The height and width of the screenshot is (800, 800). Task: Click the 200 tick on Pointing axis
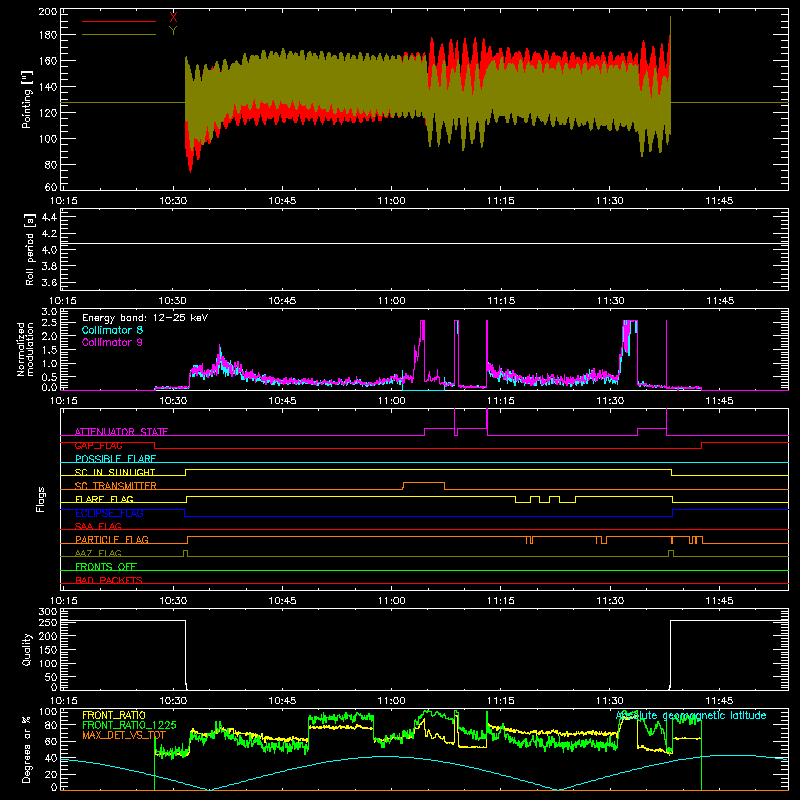pos(47,11)
